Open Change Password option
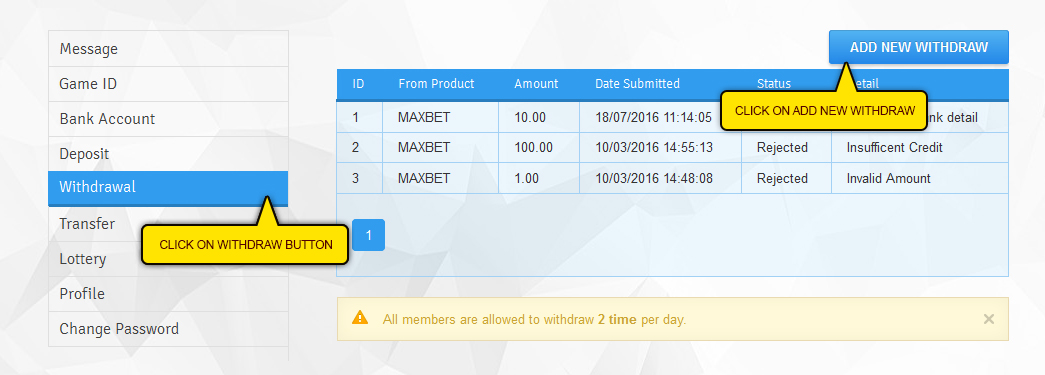 point(169,329)
